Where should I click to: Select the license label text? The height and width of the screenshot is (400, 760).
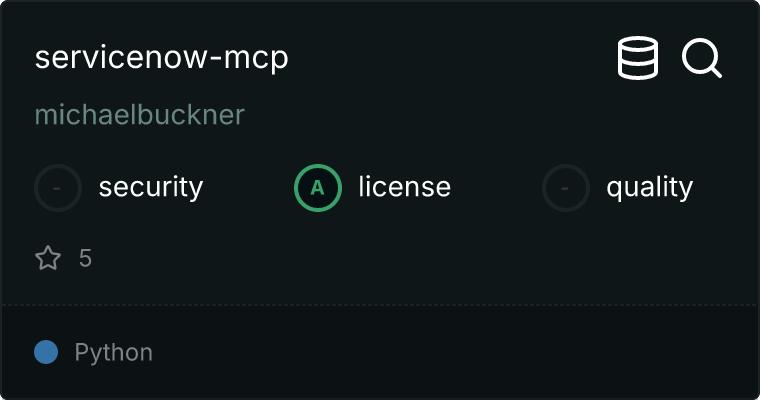[x=405, y=187]
